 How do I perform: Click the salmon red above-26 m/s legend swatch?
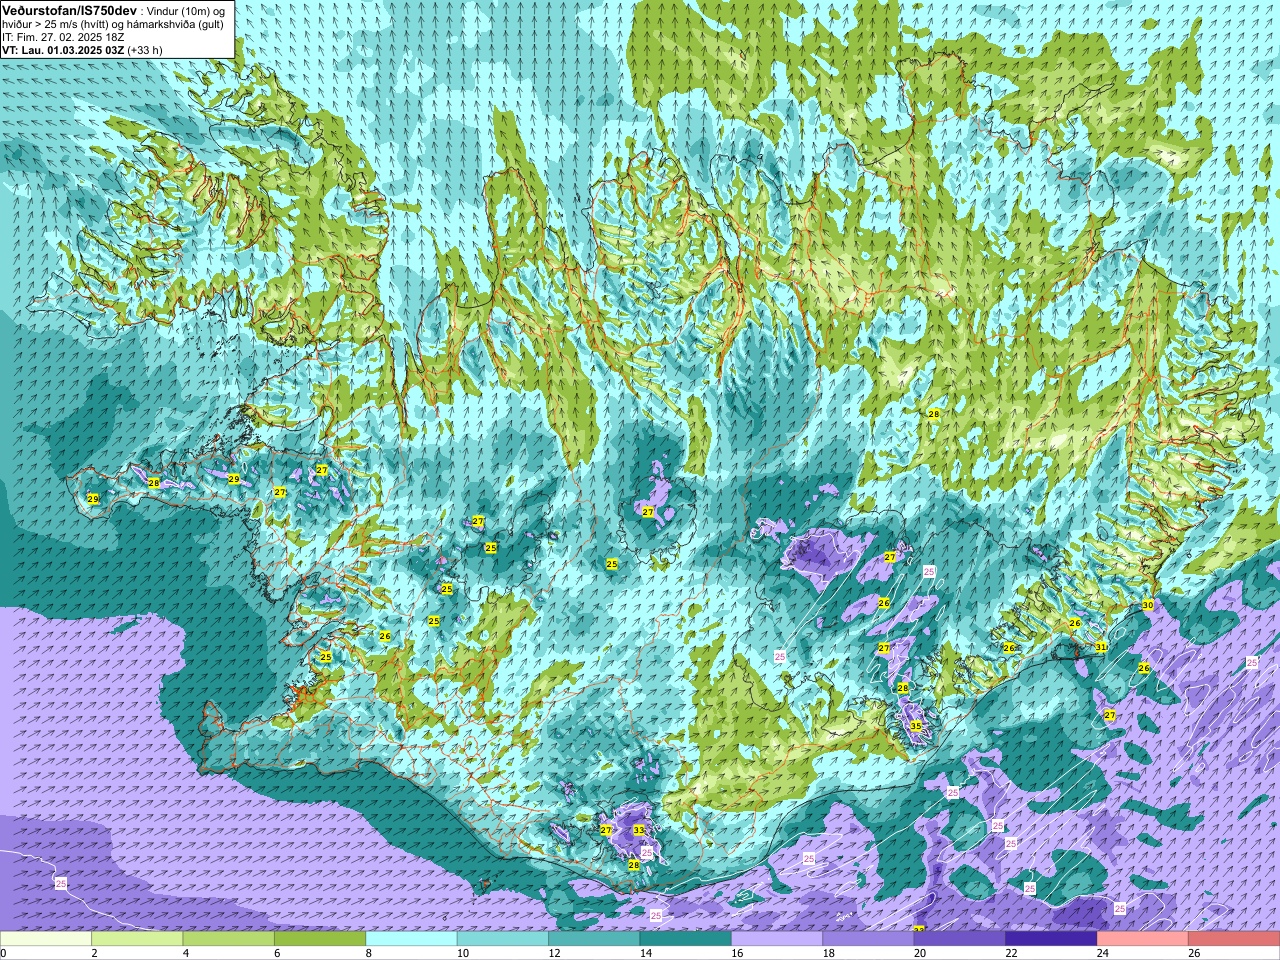(1233, 939)
